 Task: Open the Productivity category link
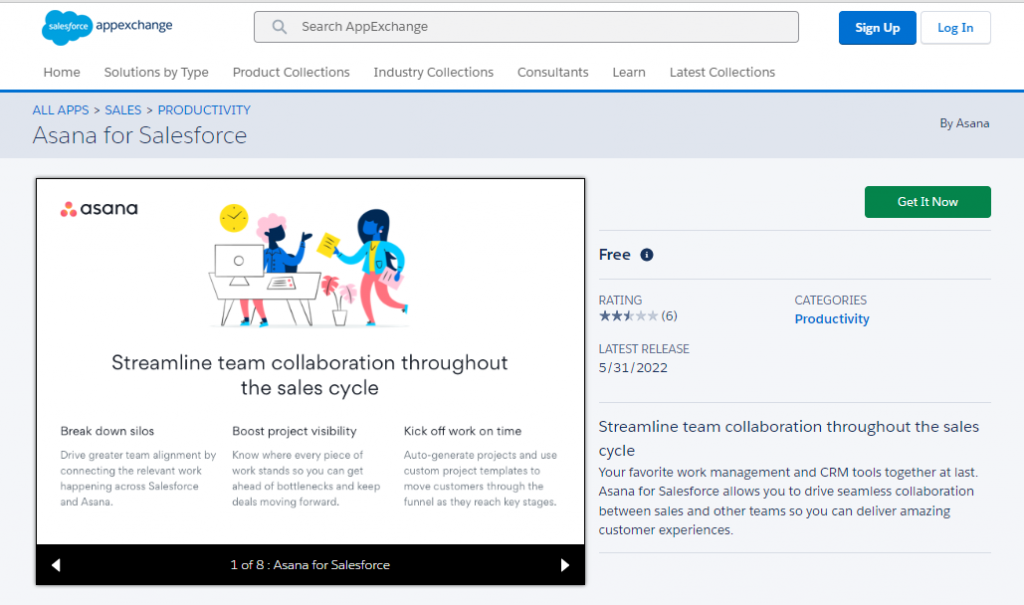(x=832, y=318)
